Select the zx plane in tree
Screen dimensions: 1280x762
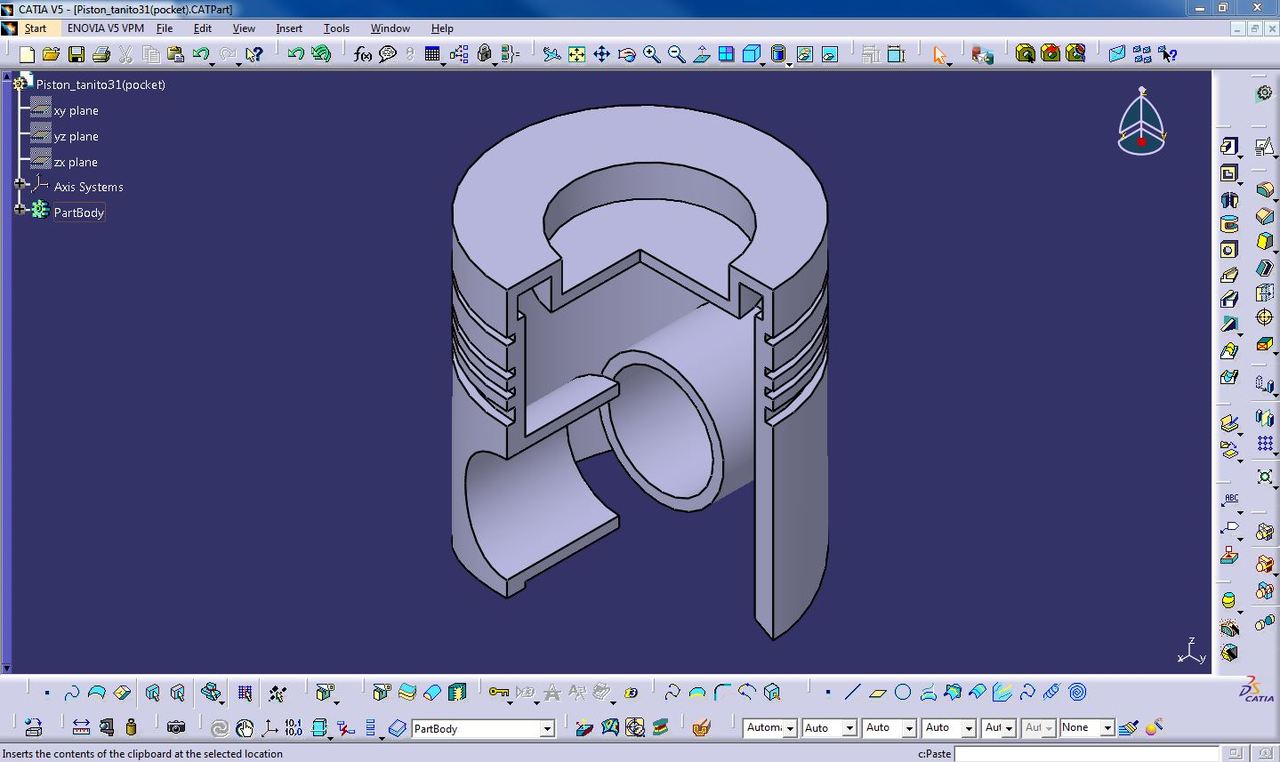[76, 162]
